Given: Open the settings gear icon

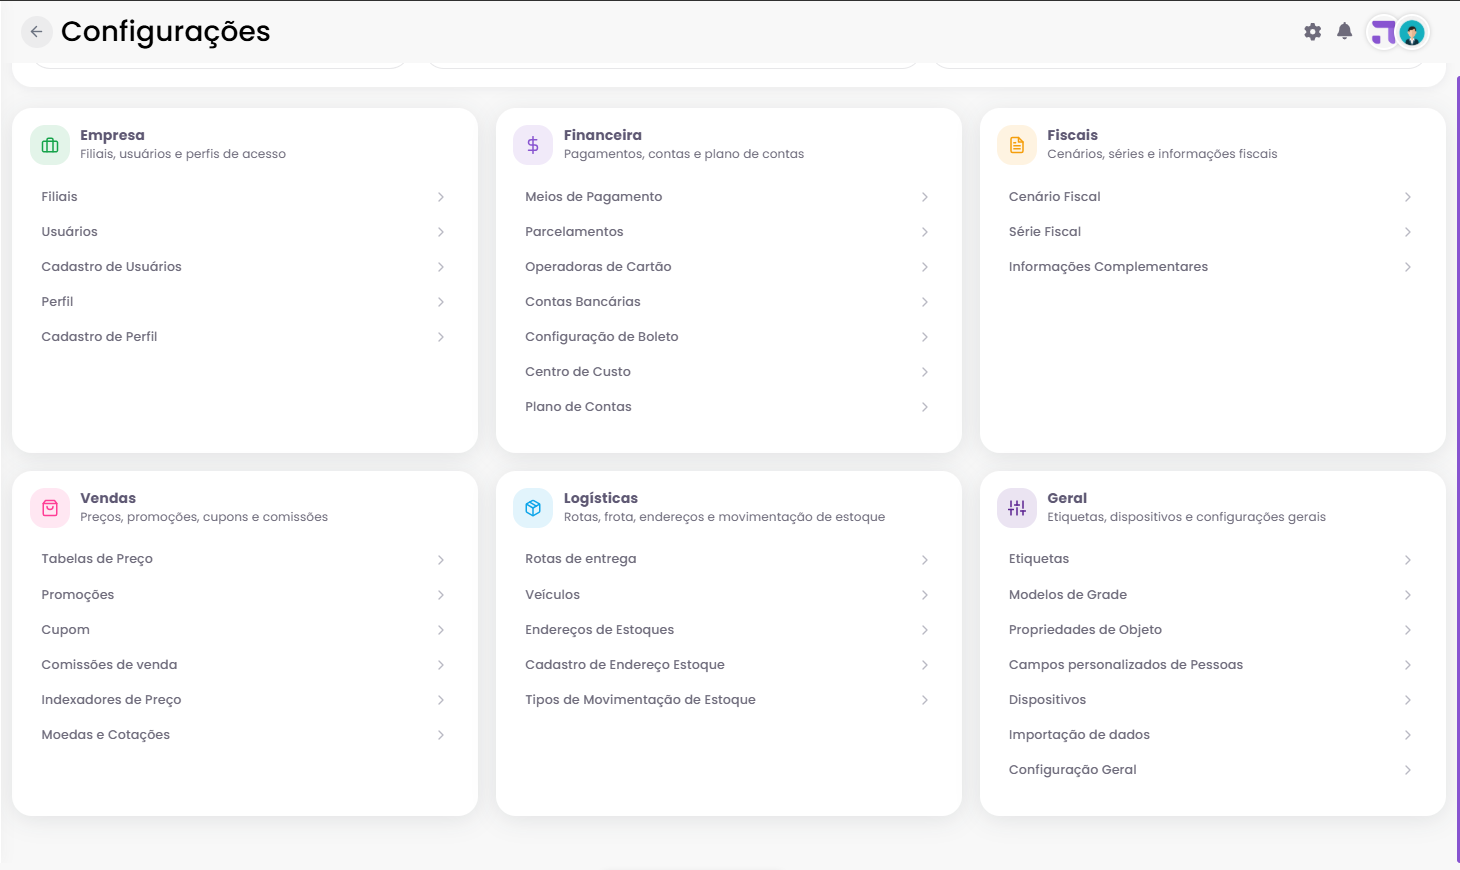Looking at the screenshot, I should tap(1313, 32).
